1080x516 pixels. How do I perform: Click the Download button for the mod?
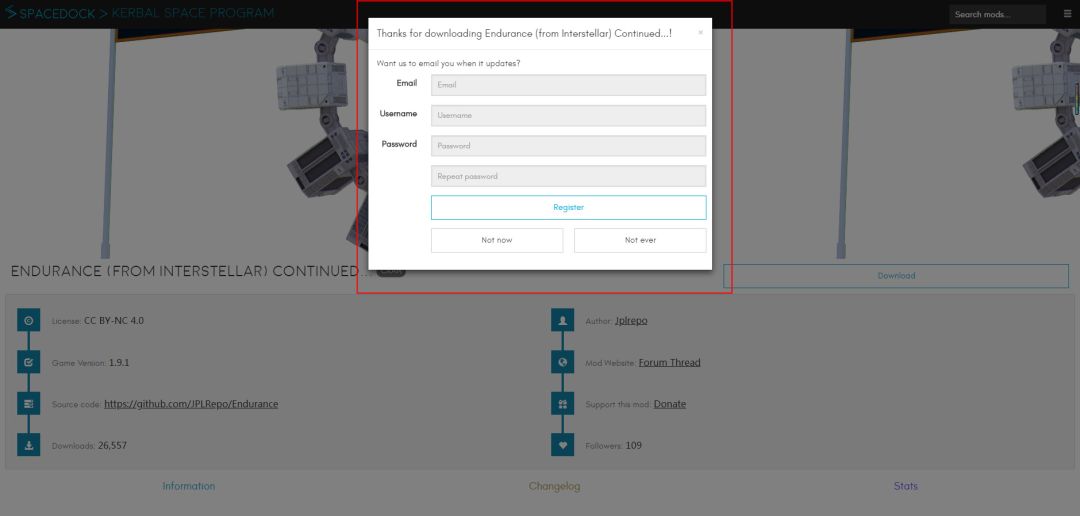[895, 276]
